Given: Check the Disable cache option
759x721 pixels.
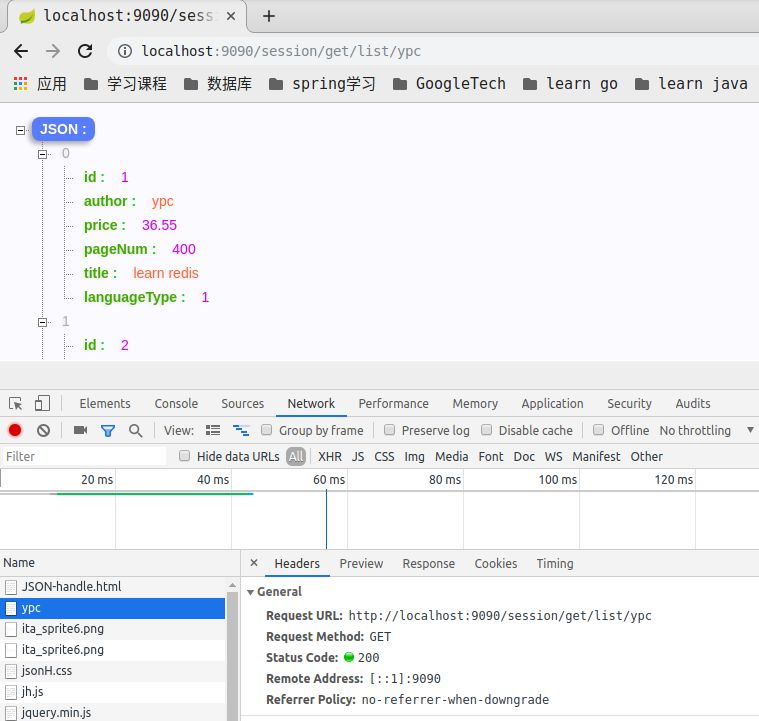Looking at the screenshot, I should point(487,430).
